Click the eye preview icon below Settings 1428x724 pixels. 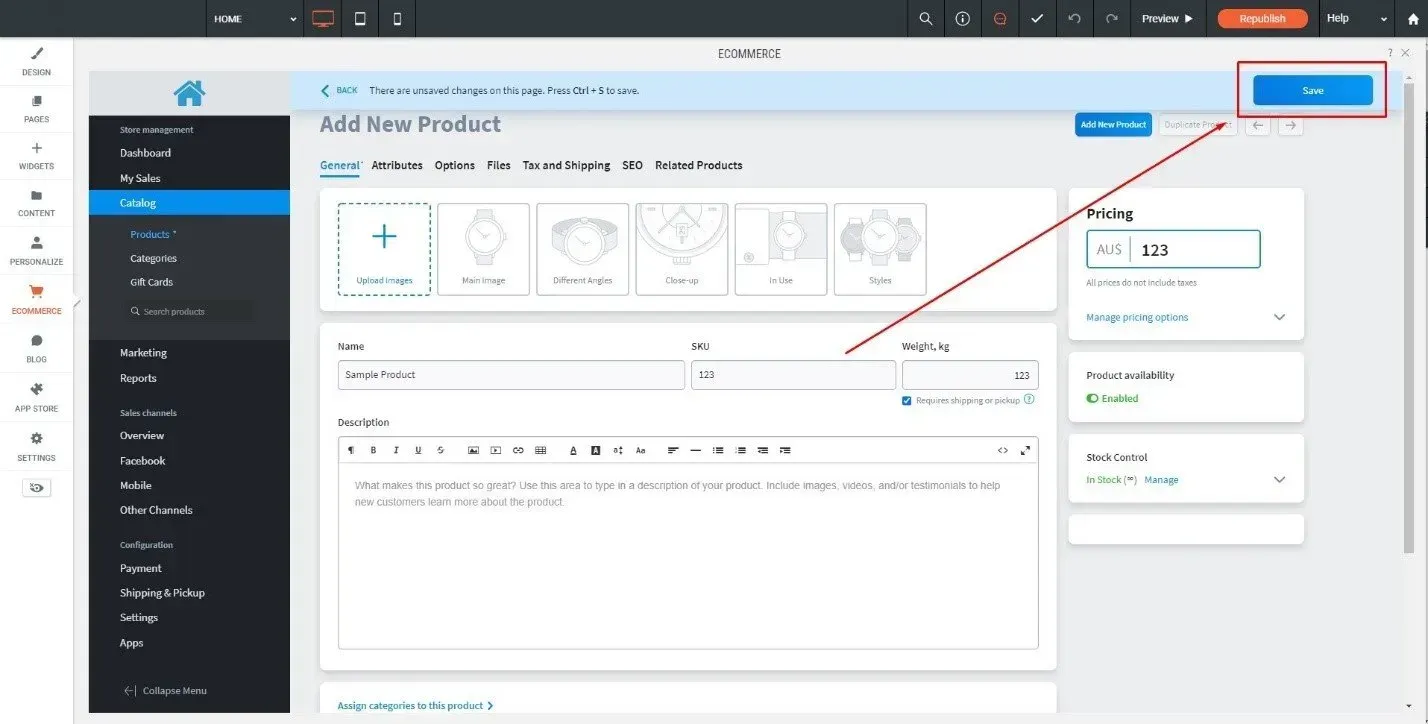coord(37,488)
